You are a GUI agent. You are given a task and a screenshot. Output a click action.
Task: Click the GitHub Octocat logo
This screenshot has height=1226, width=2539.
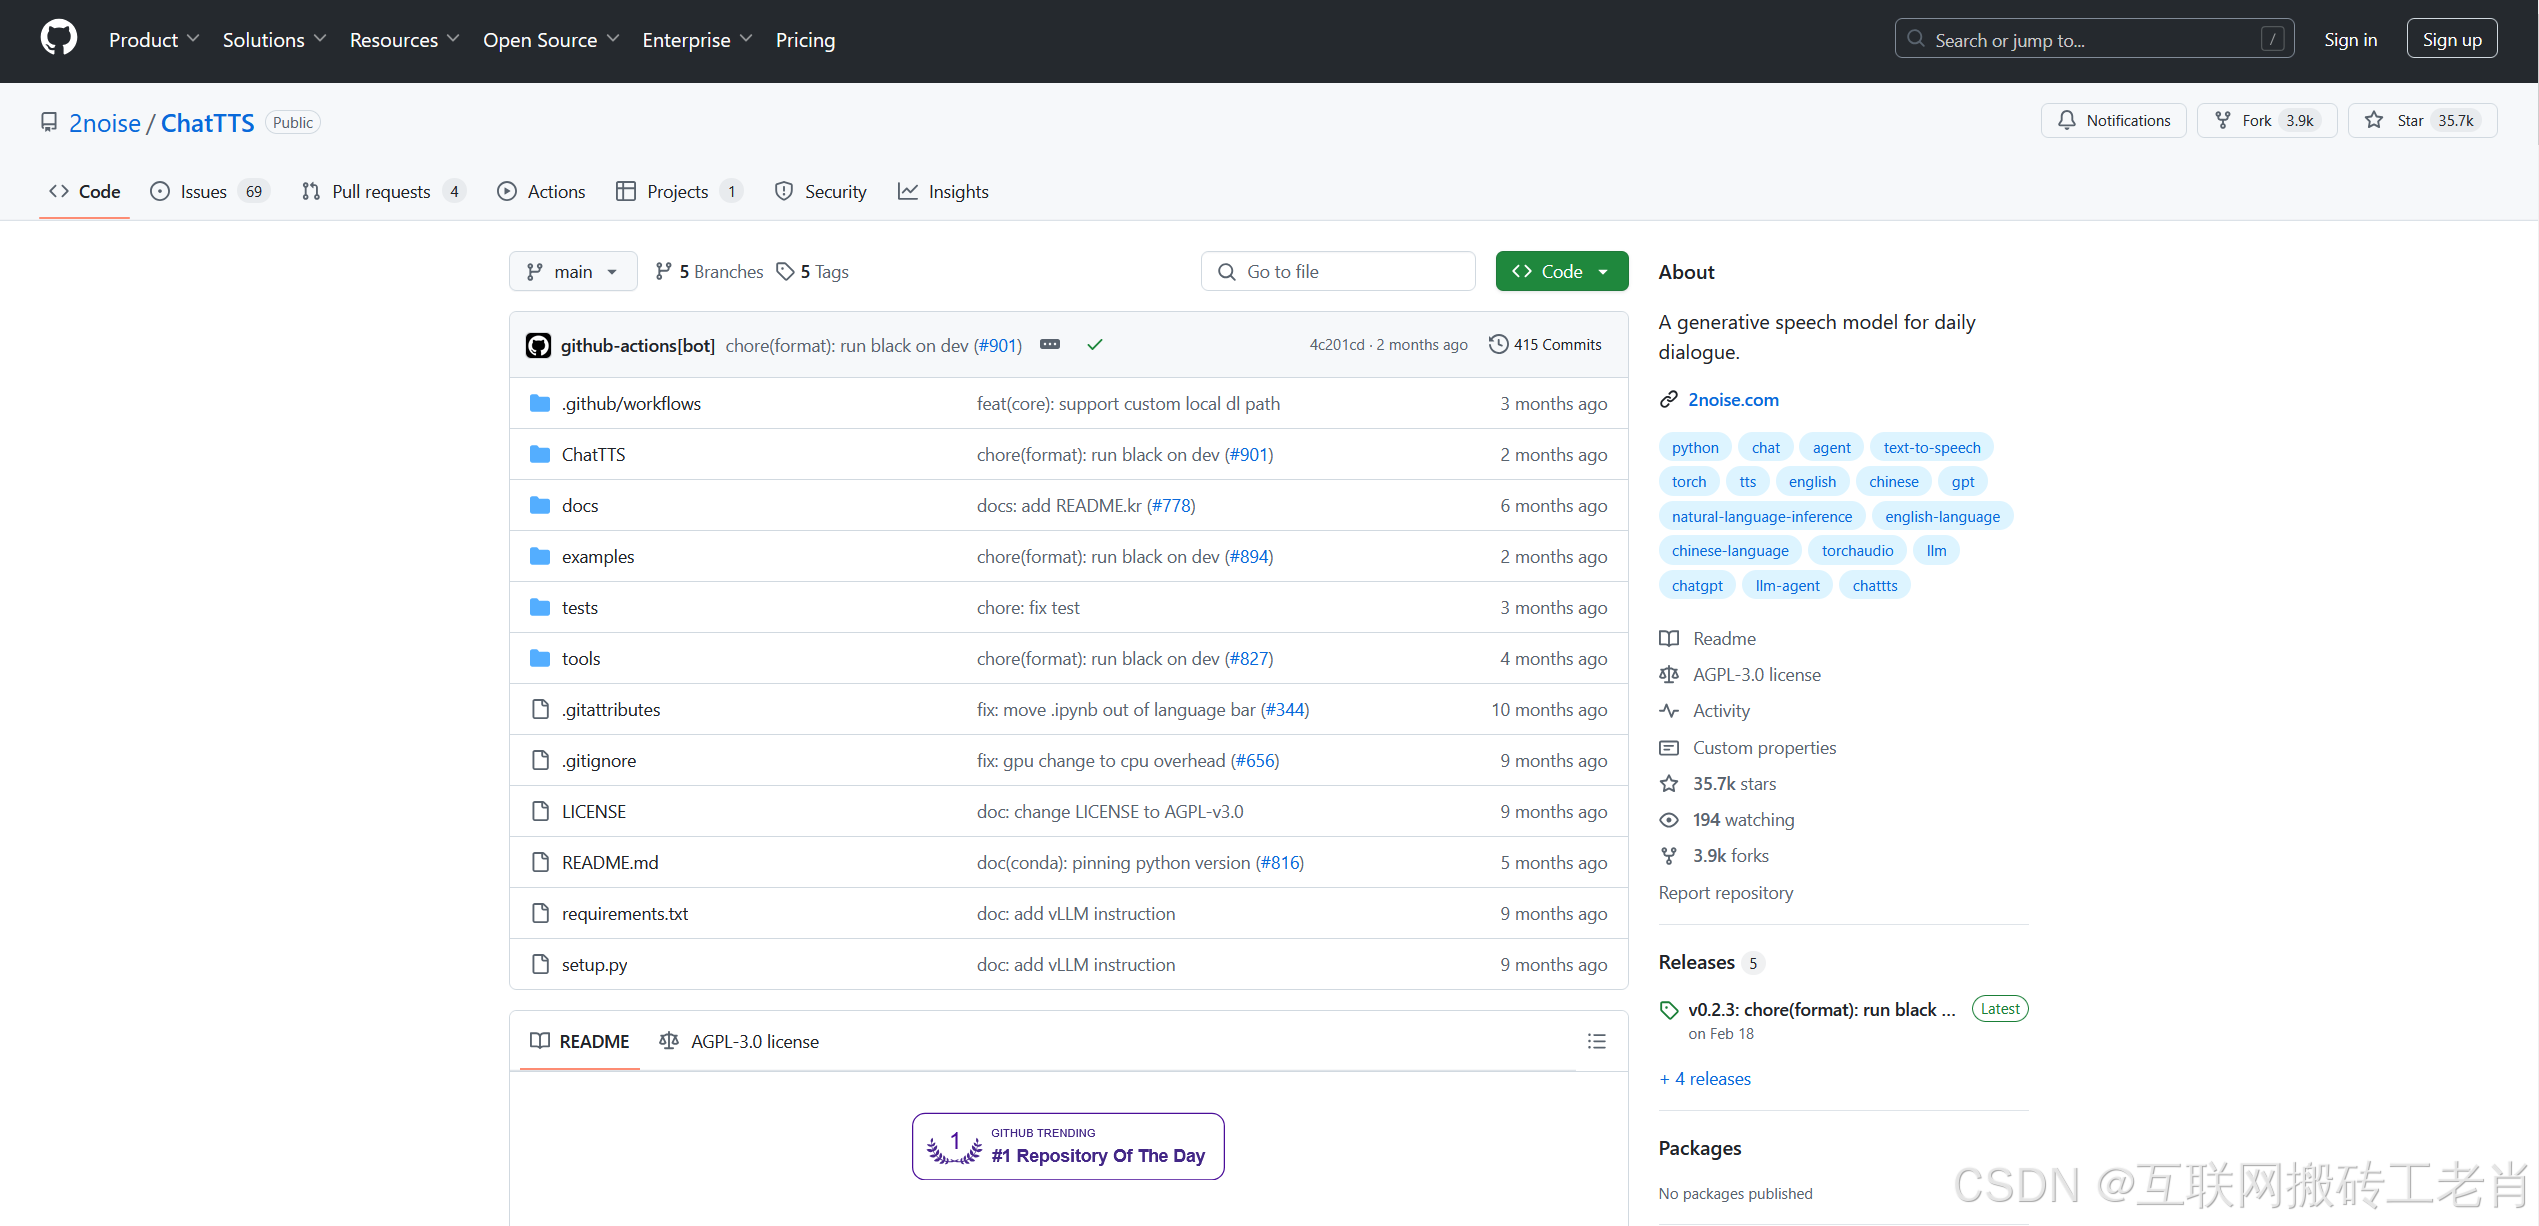59,39
